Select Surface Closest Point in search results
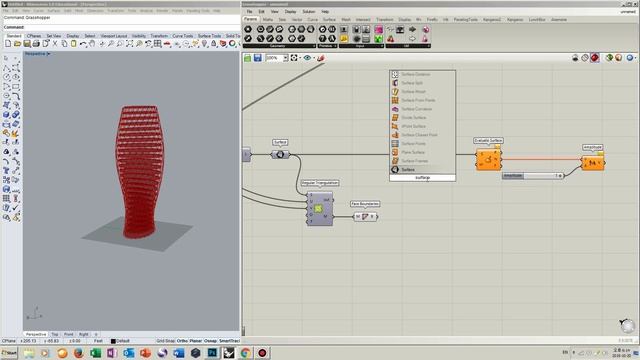This screenshot has height=360, width=640. [x=422, y=135]
